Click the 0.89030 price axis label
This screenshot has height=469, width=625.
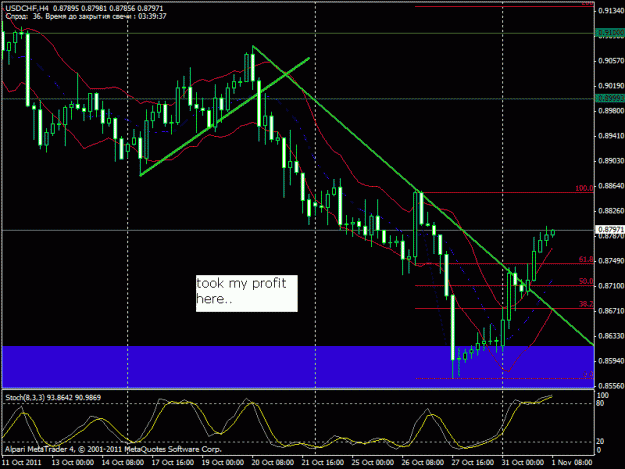pyautogui.click(x=611, y=161)
